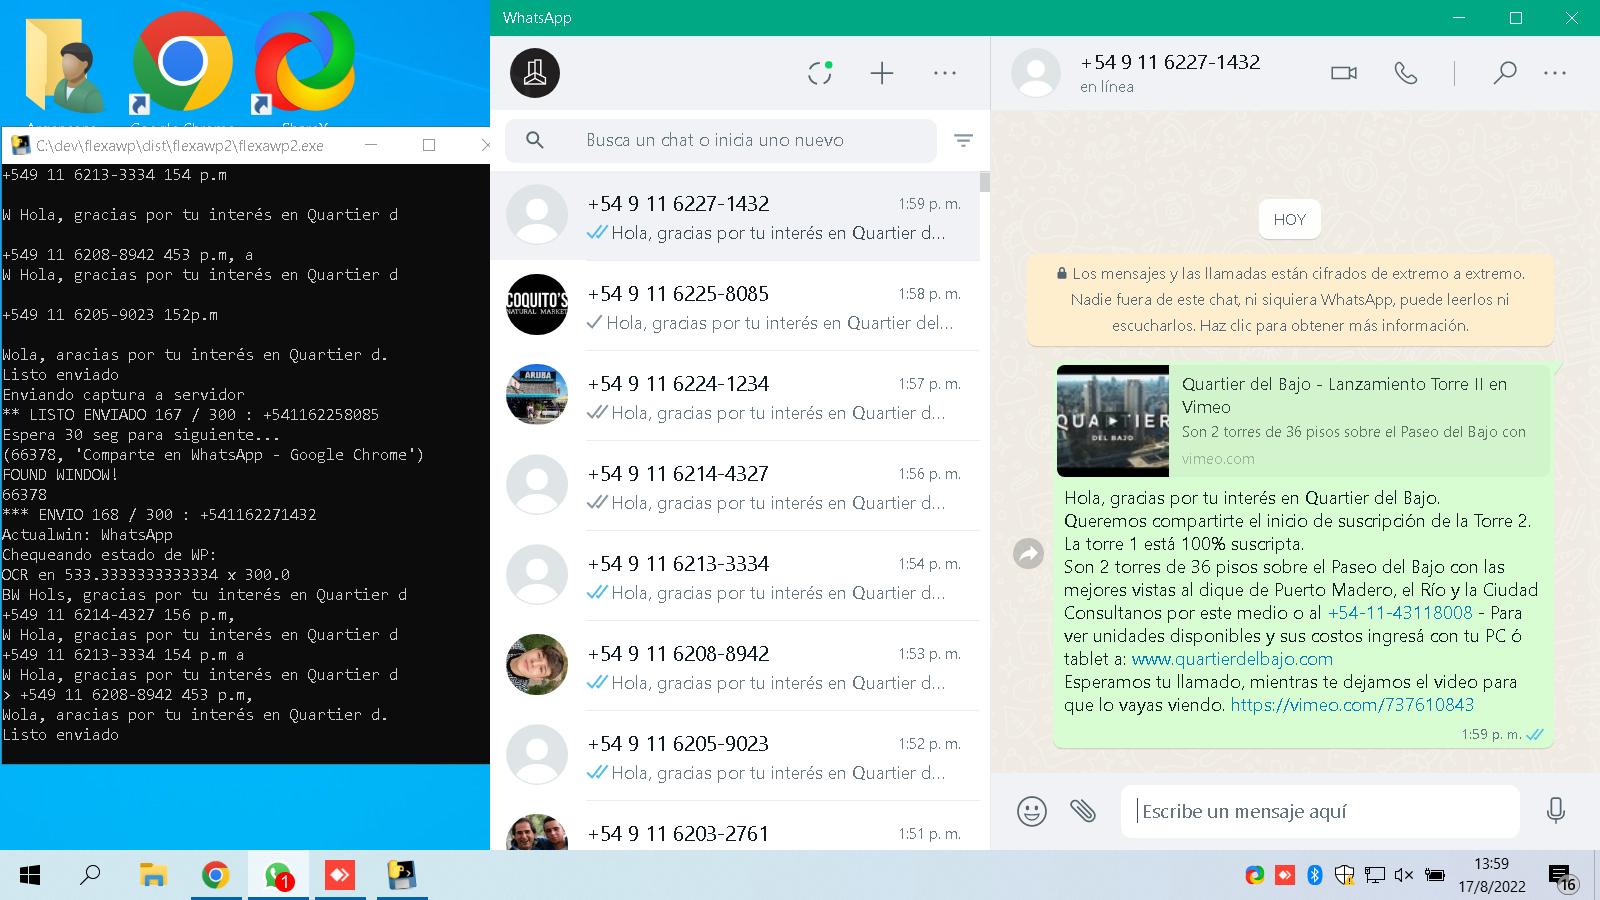Switch to flexawp2 Python taskbar app
The width and height of the screenshot is (1600, 900).
click(x=402, y=876)
